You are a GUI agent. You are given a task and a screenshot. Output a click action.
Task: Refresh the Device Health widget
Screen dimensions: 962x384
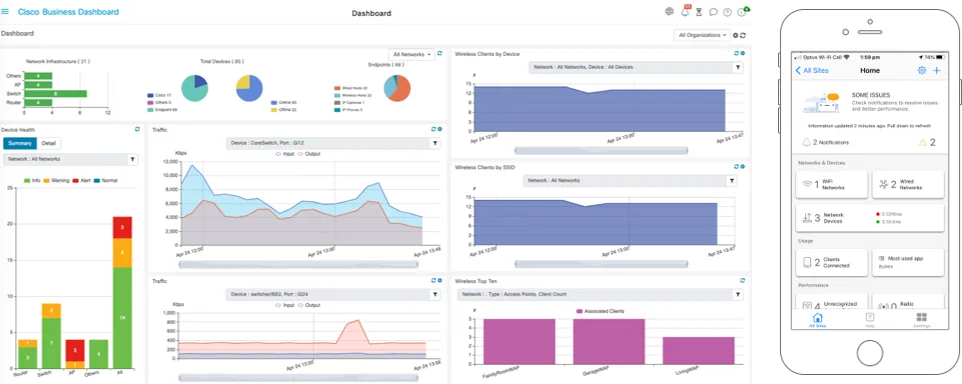click(x=137, y=129)
